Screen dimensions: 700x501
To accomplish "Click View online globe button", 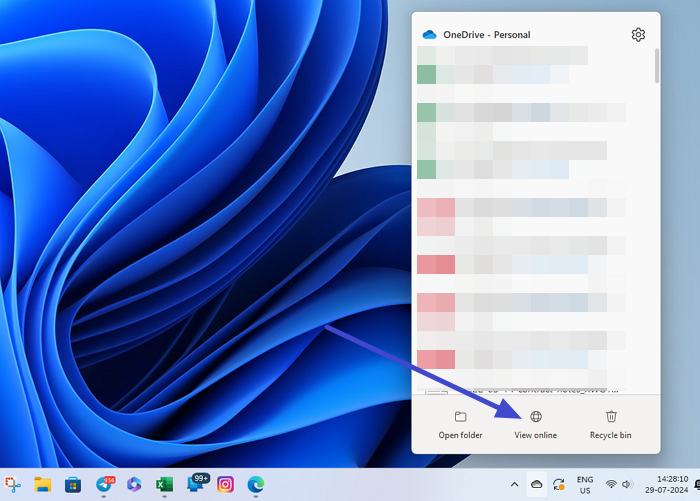I will pos(536,425).
